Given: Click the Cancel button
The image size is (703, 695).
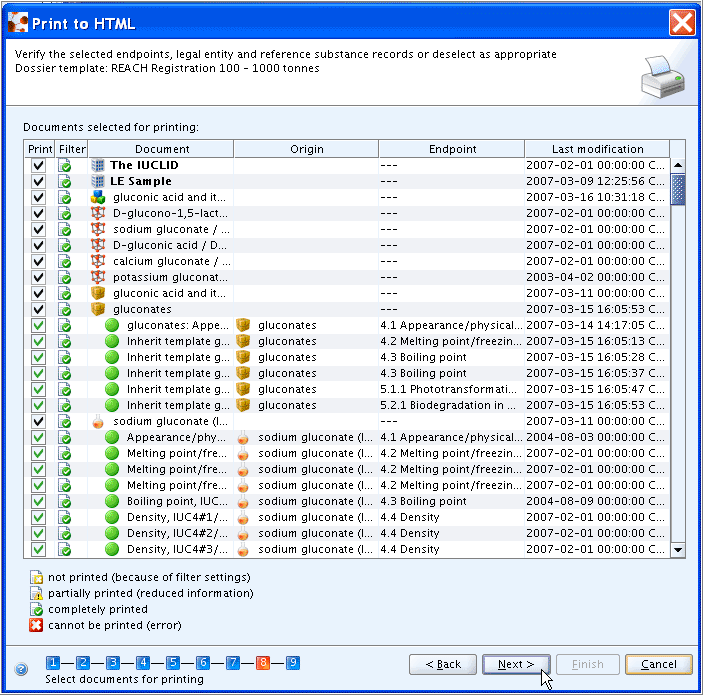Looking at the screenshot, I should pyautogui.click(x=659, y=664).
